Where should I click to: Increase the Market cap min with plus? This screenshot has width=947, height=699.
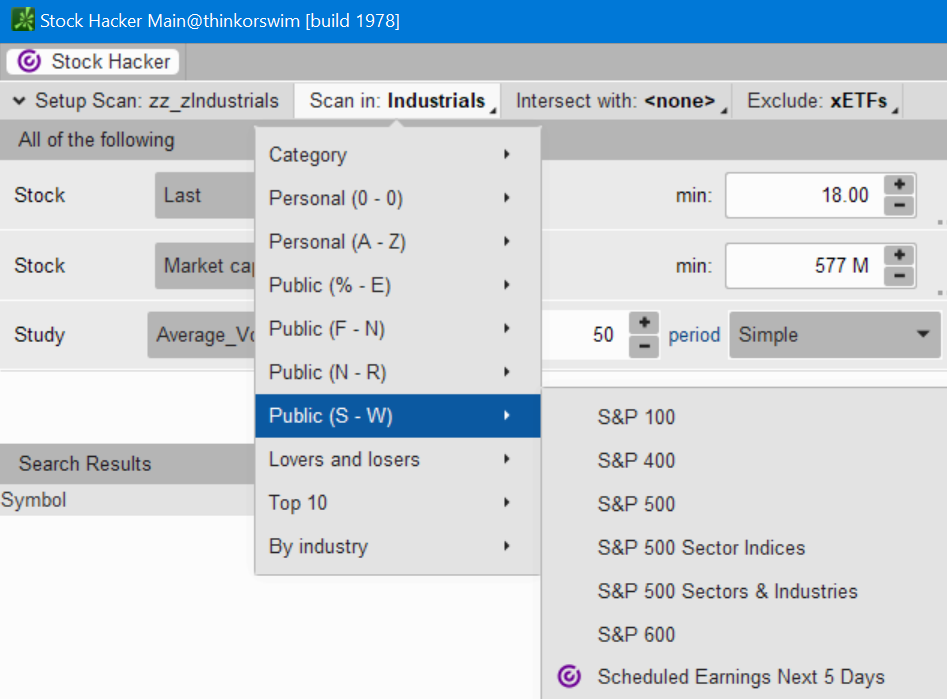(x=899, y=254)
